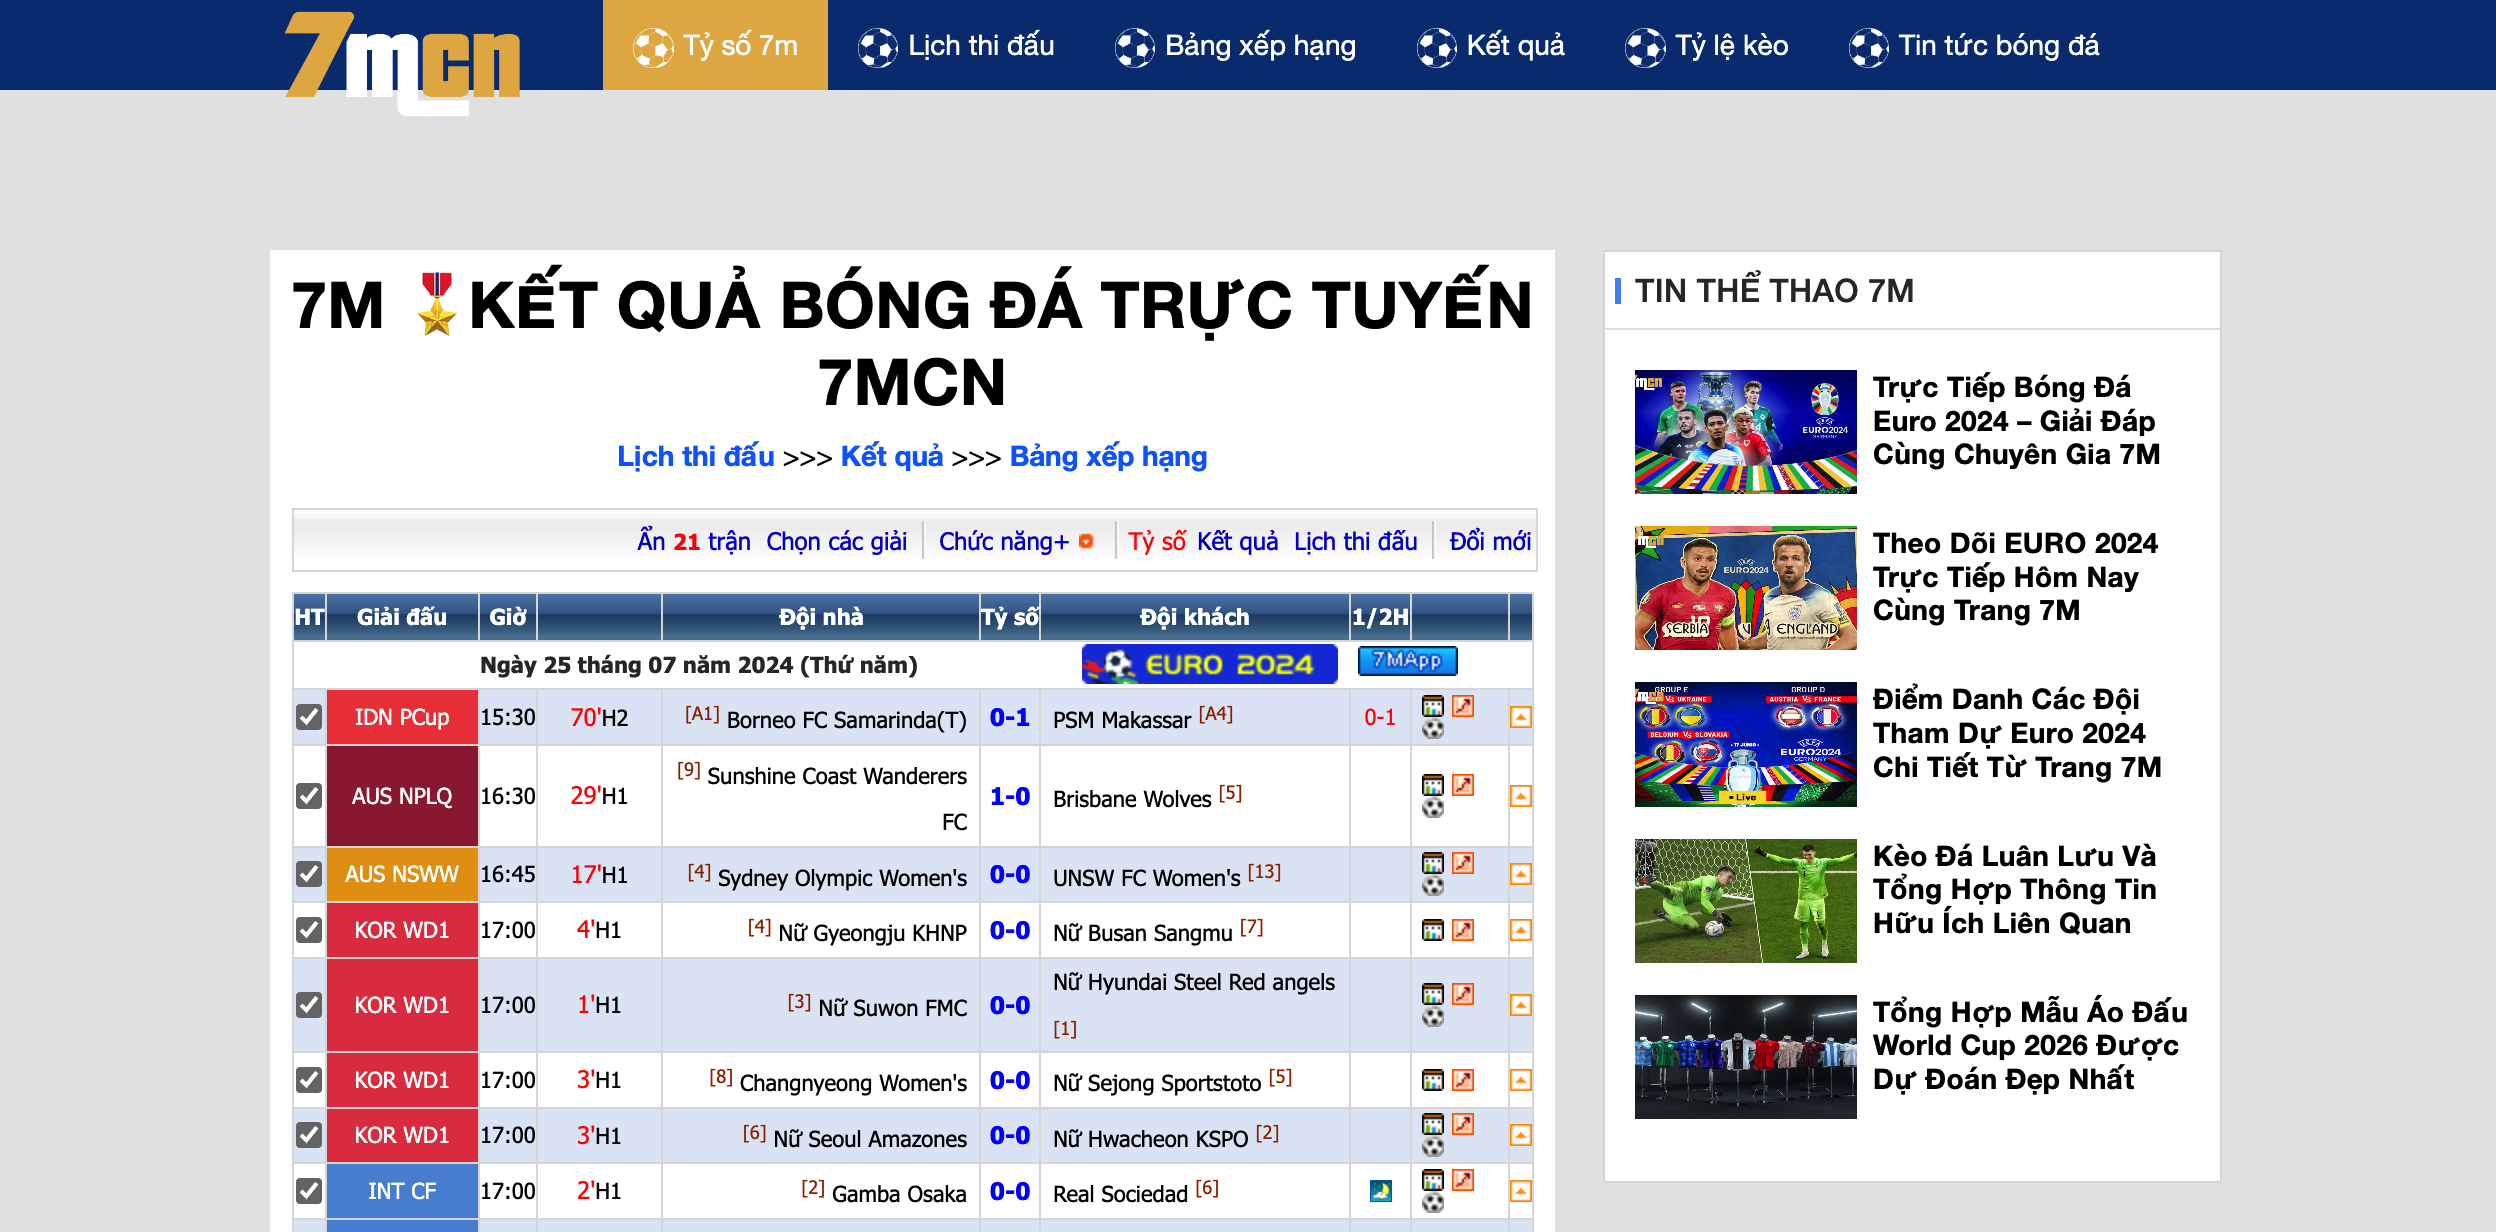Click the odds arrow icon in Nữ Seoul Amazones row
Image resolution: width=2496 pixels, height=1232 pixels.
pyautogui.click(x=1462, y=1125)
